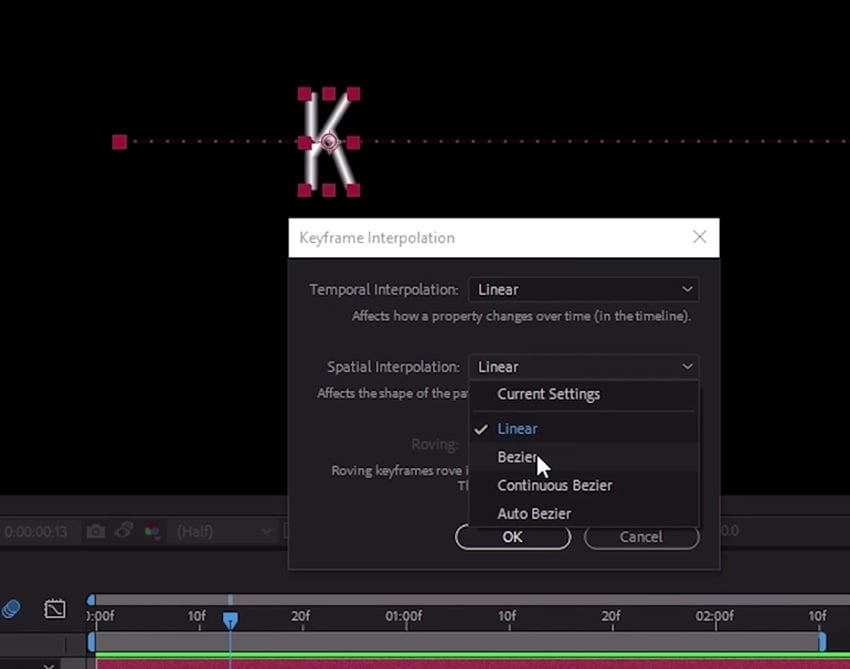The image size is (850, 669).
Task: Open the Graph Editor icon
Action: [x=55, y=608]
